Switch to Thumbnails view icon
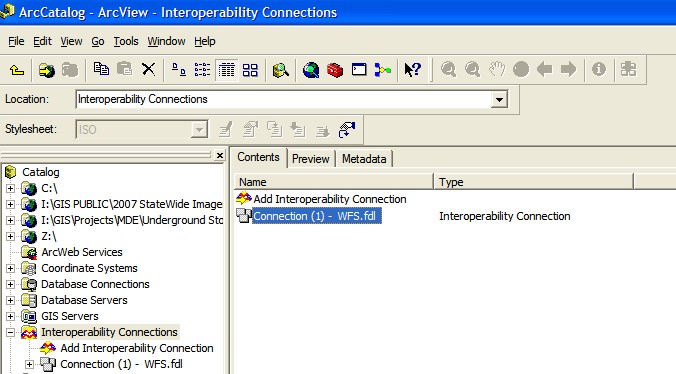This screenshot has height=374, width=676. (250, 69)
